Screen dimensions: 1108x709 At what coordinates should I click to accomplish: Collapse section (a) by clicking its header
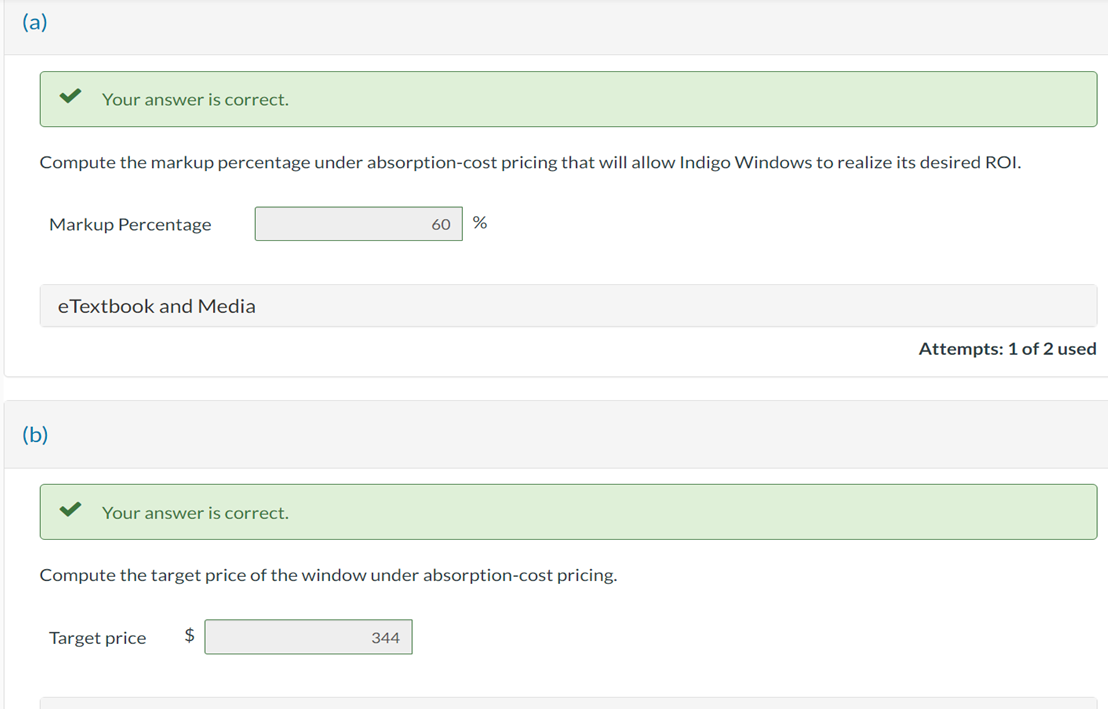[35, 22]
